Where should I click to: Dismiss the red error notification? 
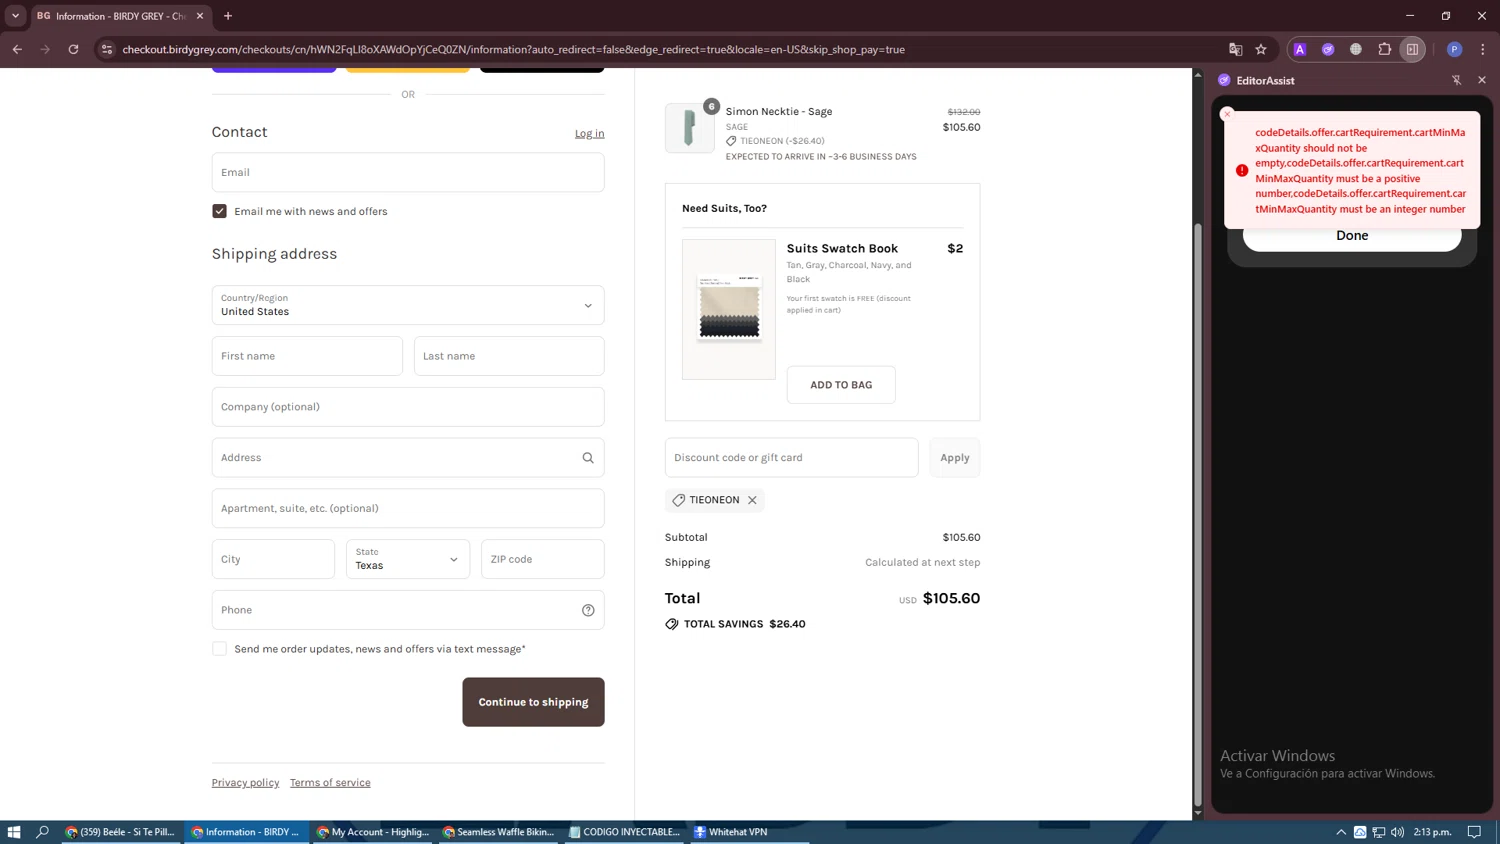click(x=1227, y=114)
